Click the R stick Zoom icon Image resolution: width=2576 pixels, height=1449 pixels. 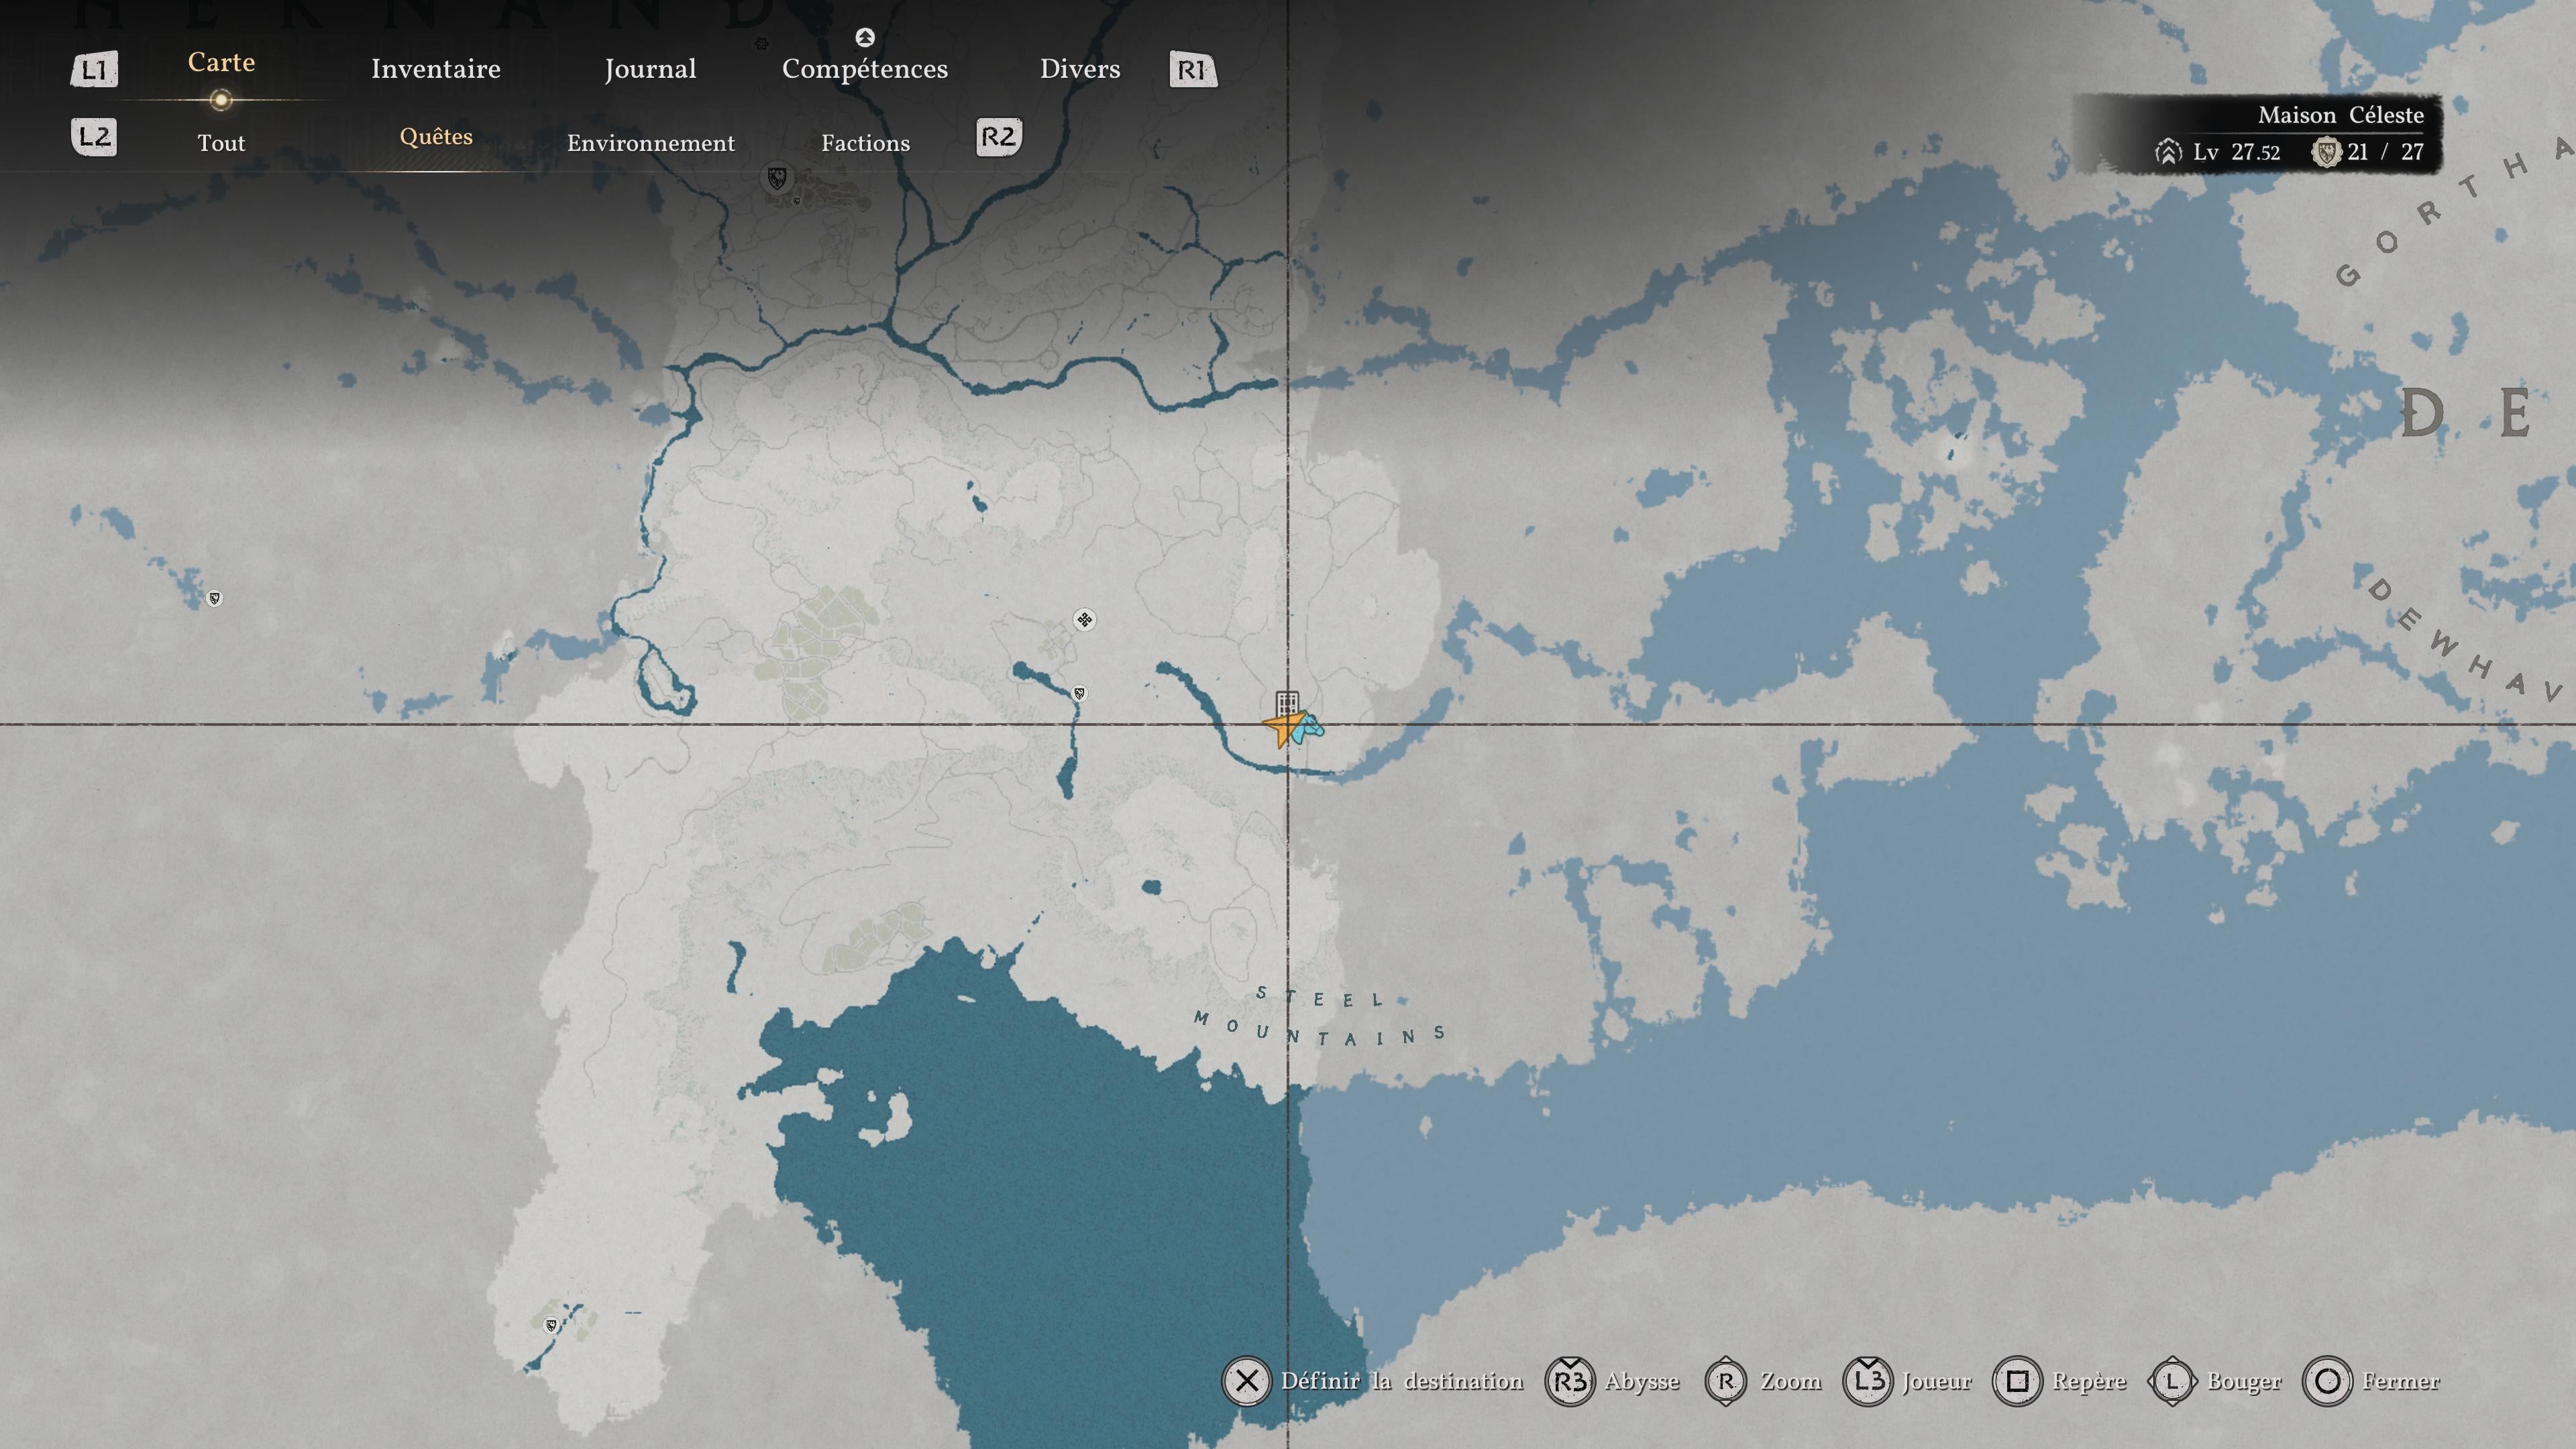point(1726,1382)
